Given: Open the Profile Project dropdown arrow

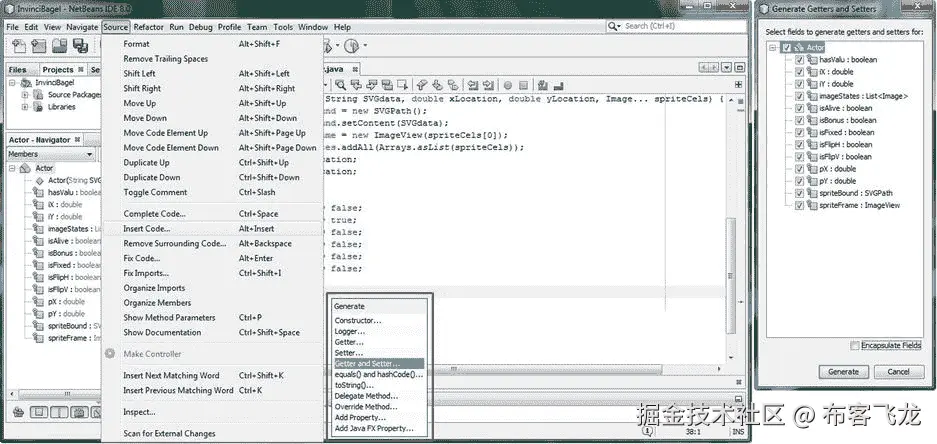Looking at the screenshot, I should [365, 46].
